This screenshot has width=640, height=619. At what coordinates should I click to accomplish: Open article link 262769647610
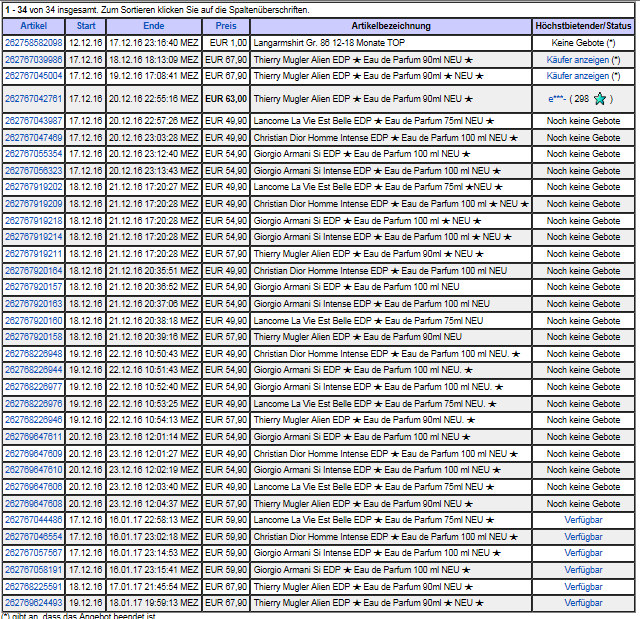click(x=33, y=470)
